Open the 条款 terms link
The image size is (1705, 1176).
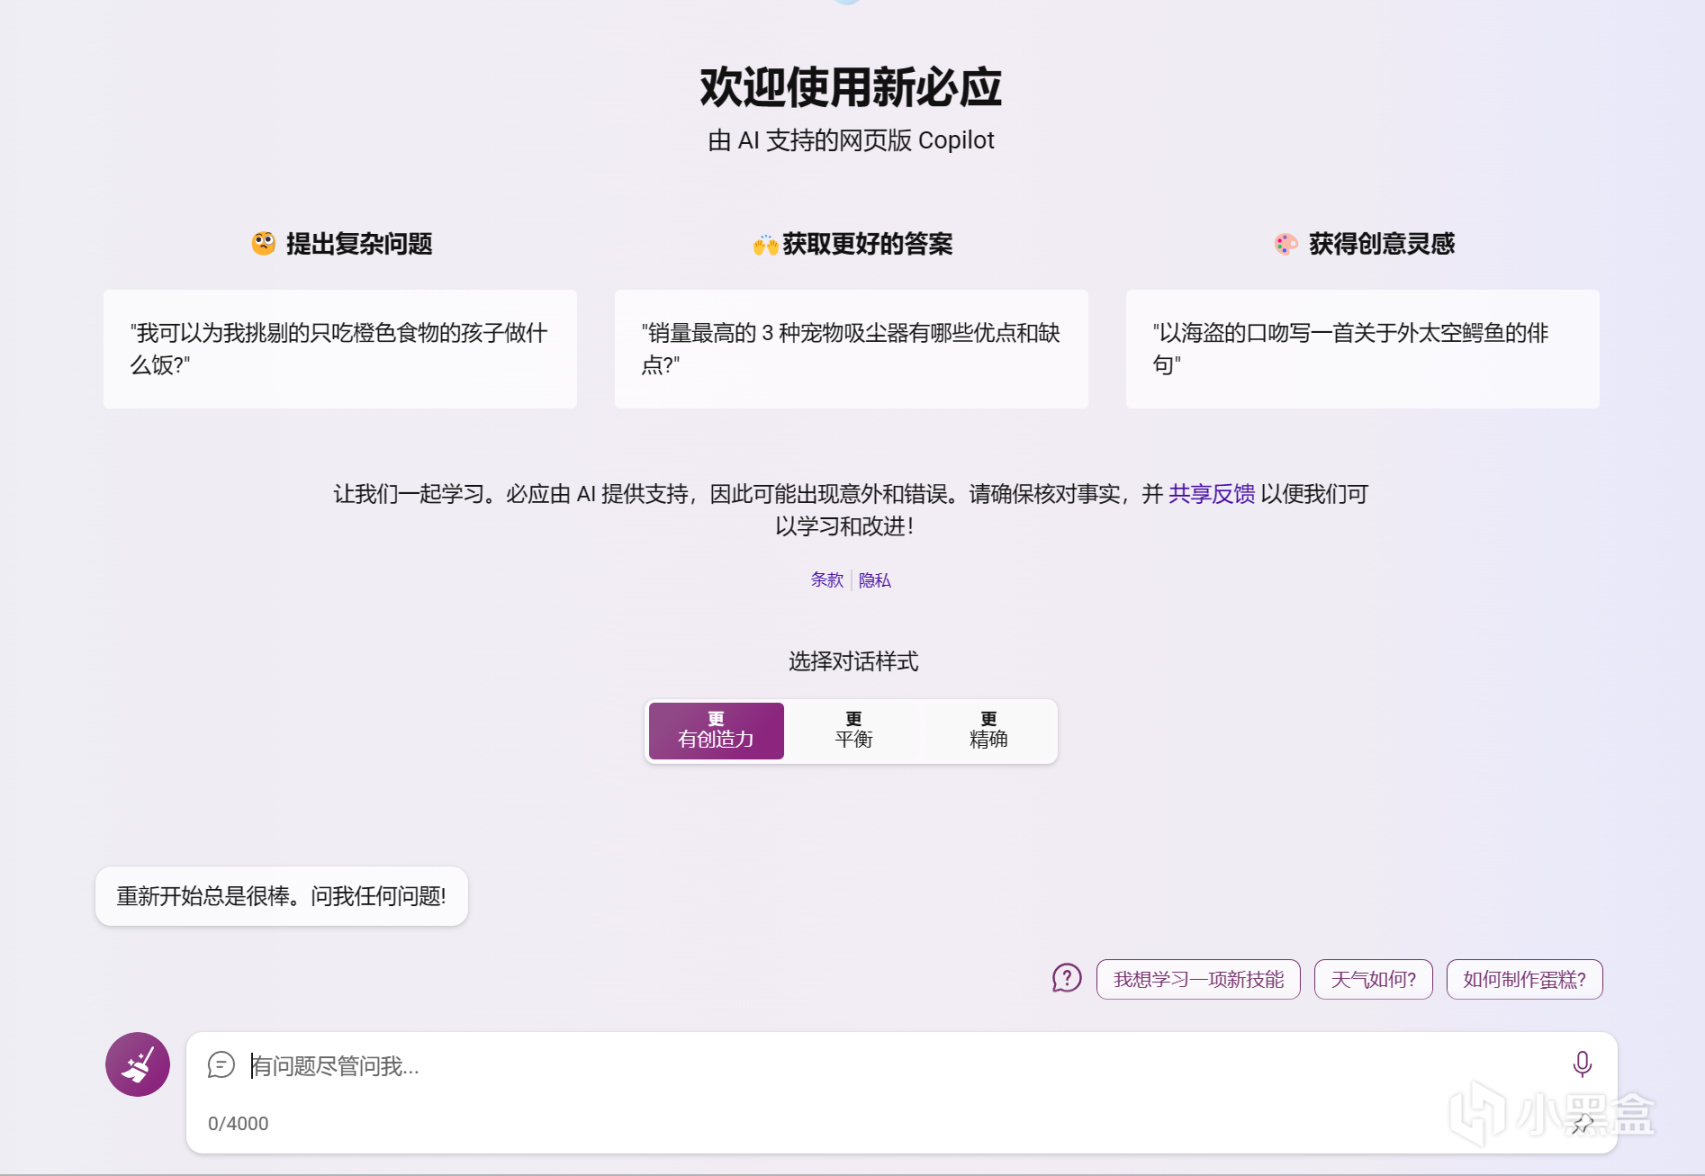point(827,580)
